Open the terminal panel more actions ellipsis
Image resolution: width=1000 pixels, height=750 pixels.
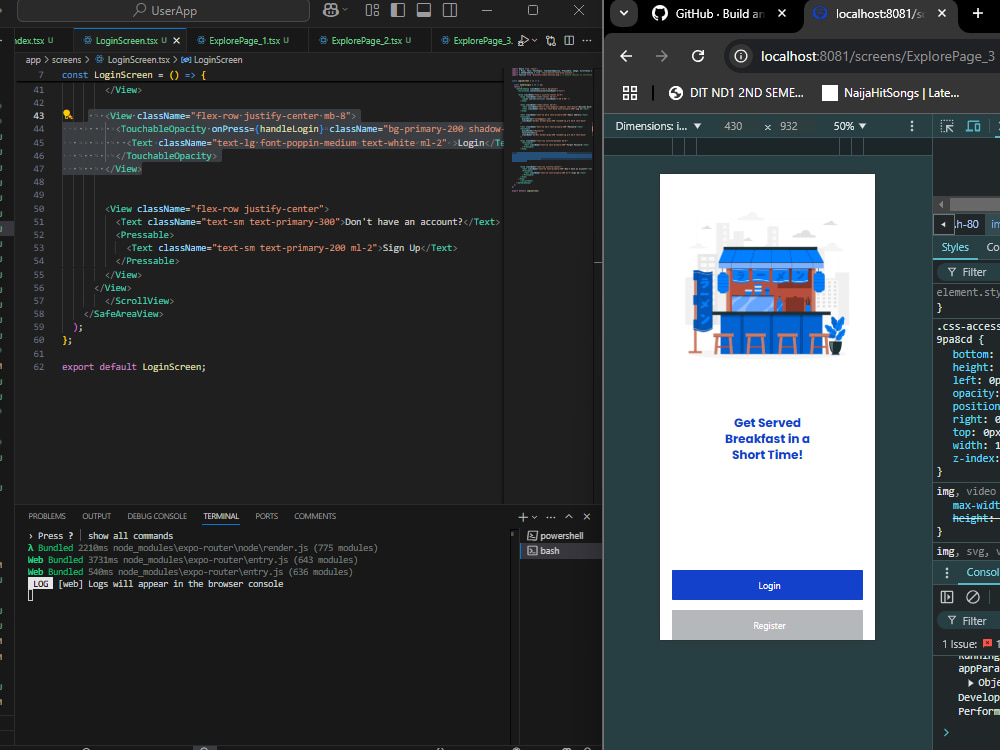pyautogui.click(x=551, y=517)
